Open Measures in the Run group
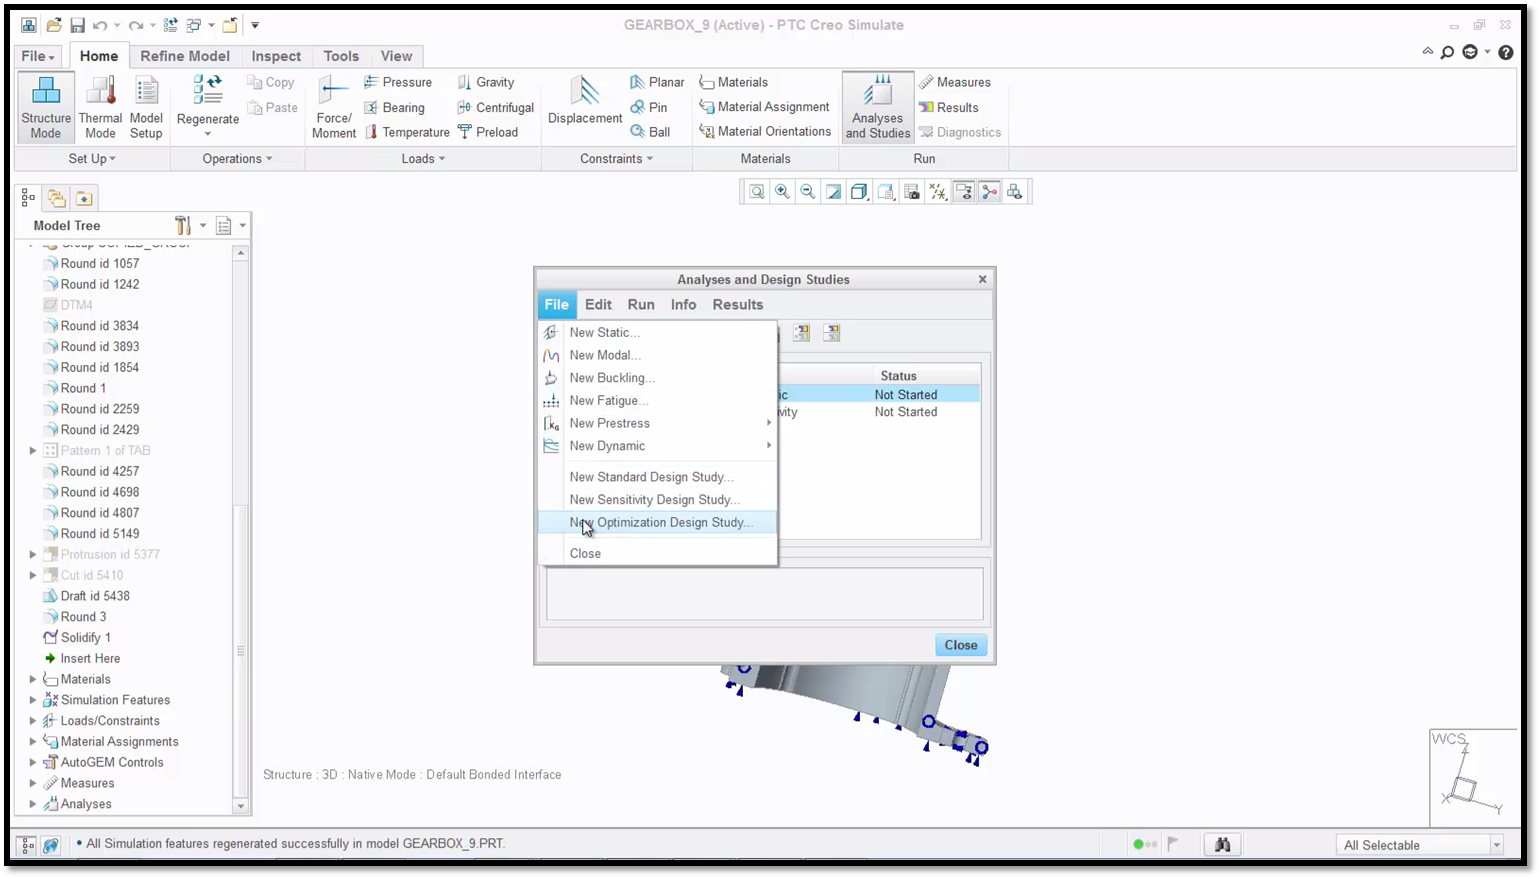 954,82
